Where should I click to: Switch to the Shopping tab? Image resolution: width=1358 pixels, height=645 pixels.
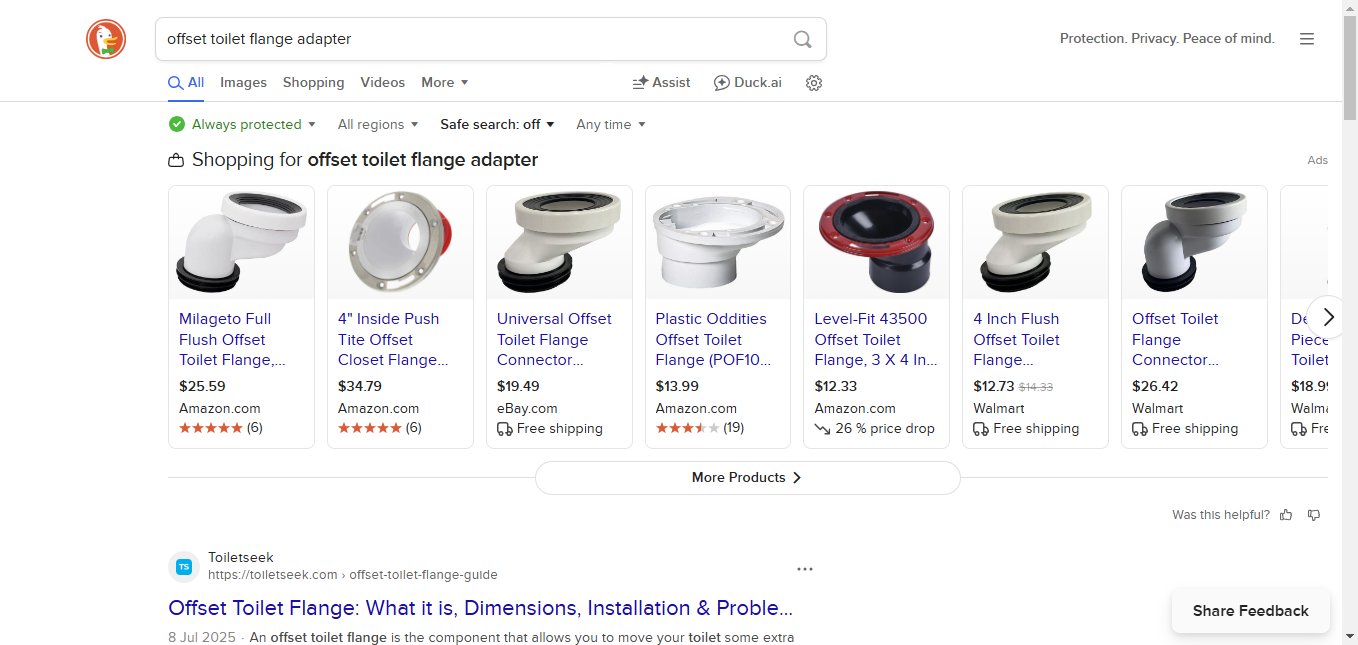click(x=313, y=83)
